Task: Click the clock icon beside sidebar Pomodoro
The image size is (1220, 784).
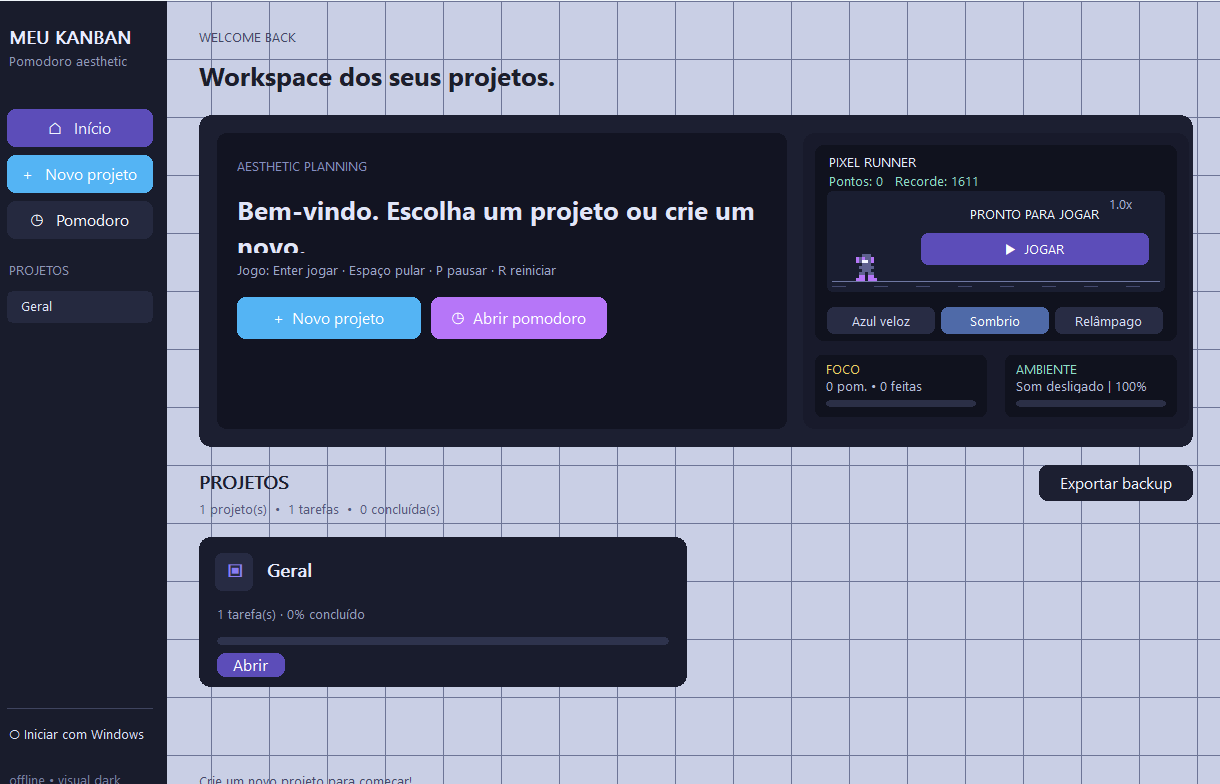Action: [x=37, y=220]
